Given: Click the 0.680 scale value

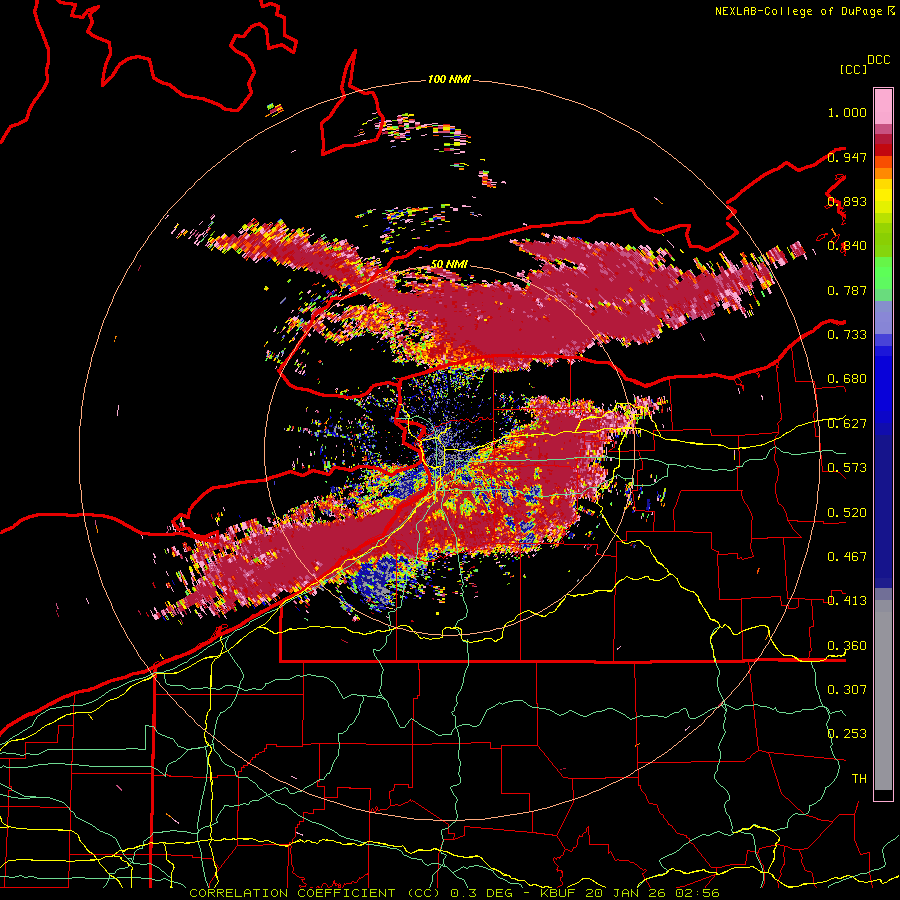Looking at the screenshot, I should click(x=847, y=379).
